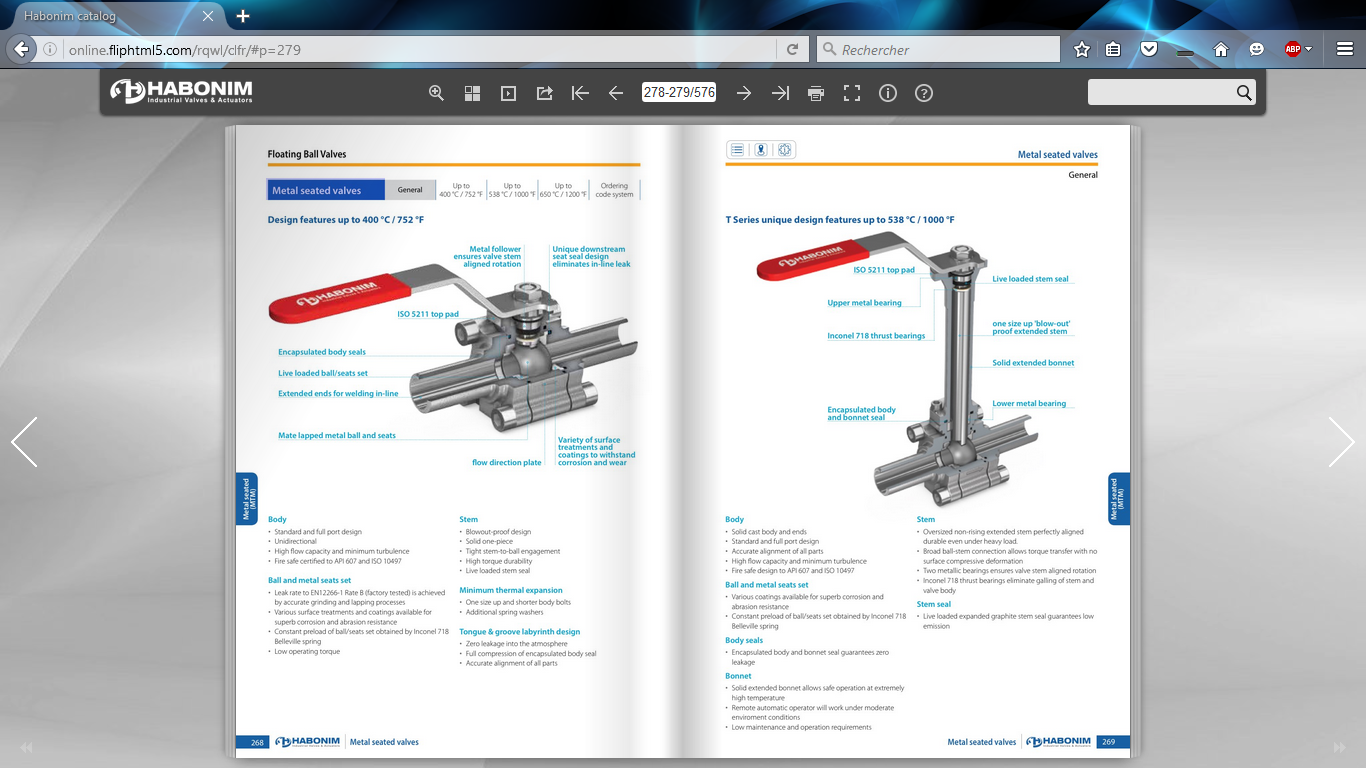This screenshot has width=1366, height=768.
Task: Open the help question mark icon
Action: point(924,93)
